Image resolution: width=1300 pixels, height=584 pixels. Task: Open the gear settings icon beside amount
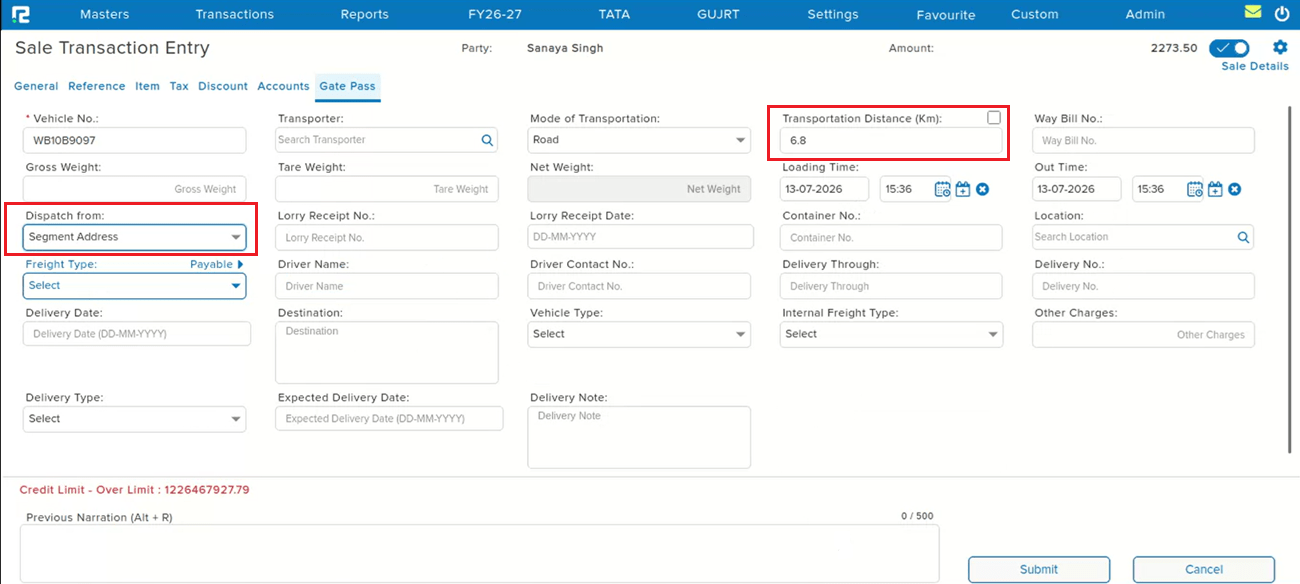pyautogui.click(x=1280, y=47)
